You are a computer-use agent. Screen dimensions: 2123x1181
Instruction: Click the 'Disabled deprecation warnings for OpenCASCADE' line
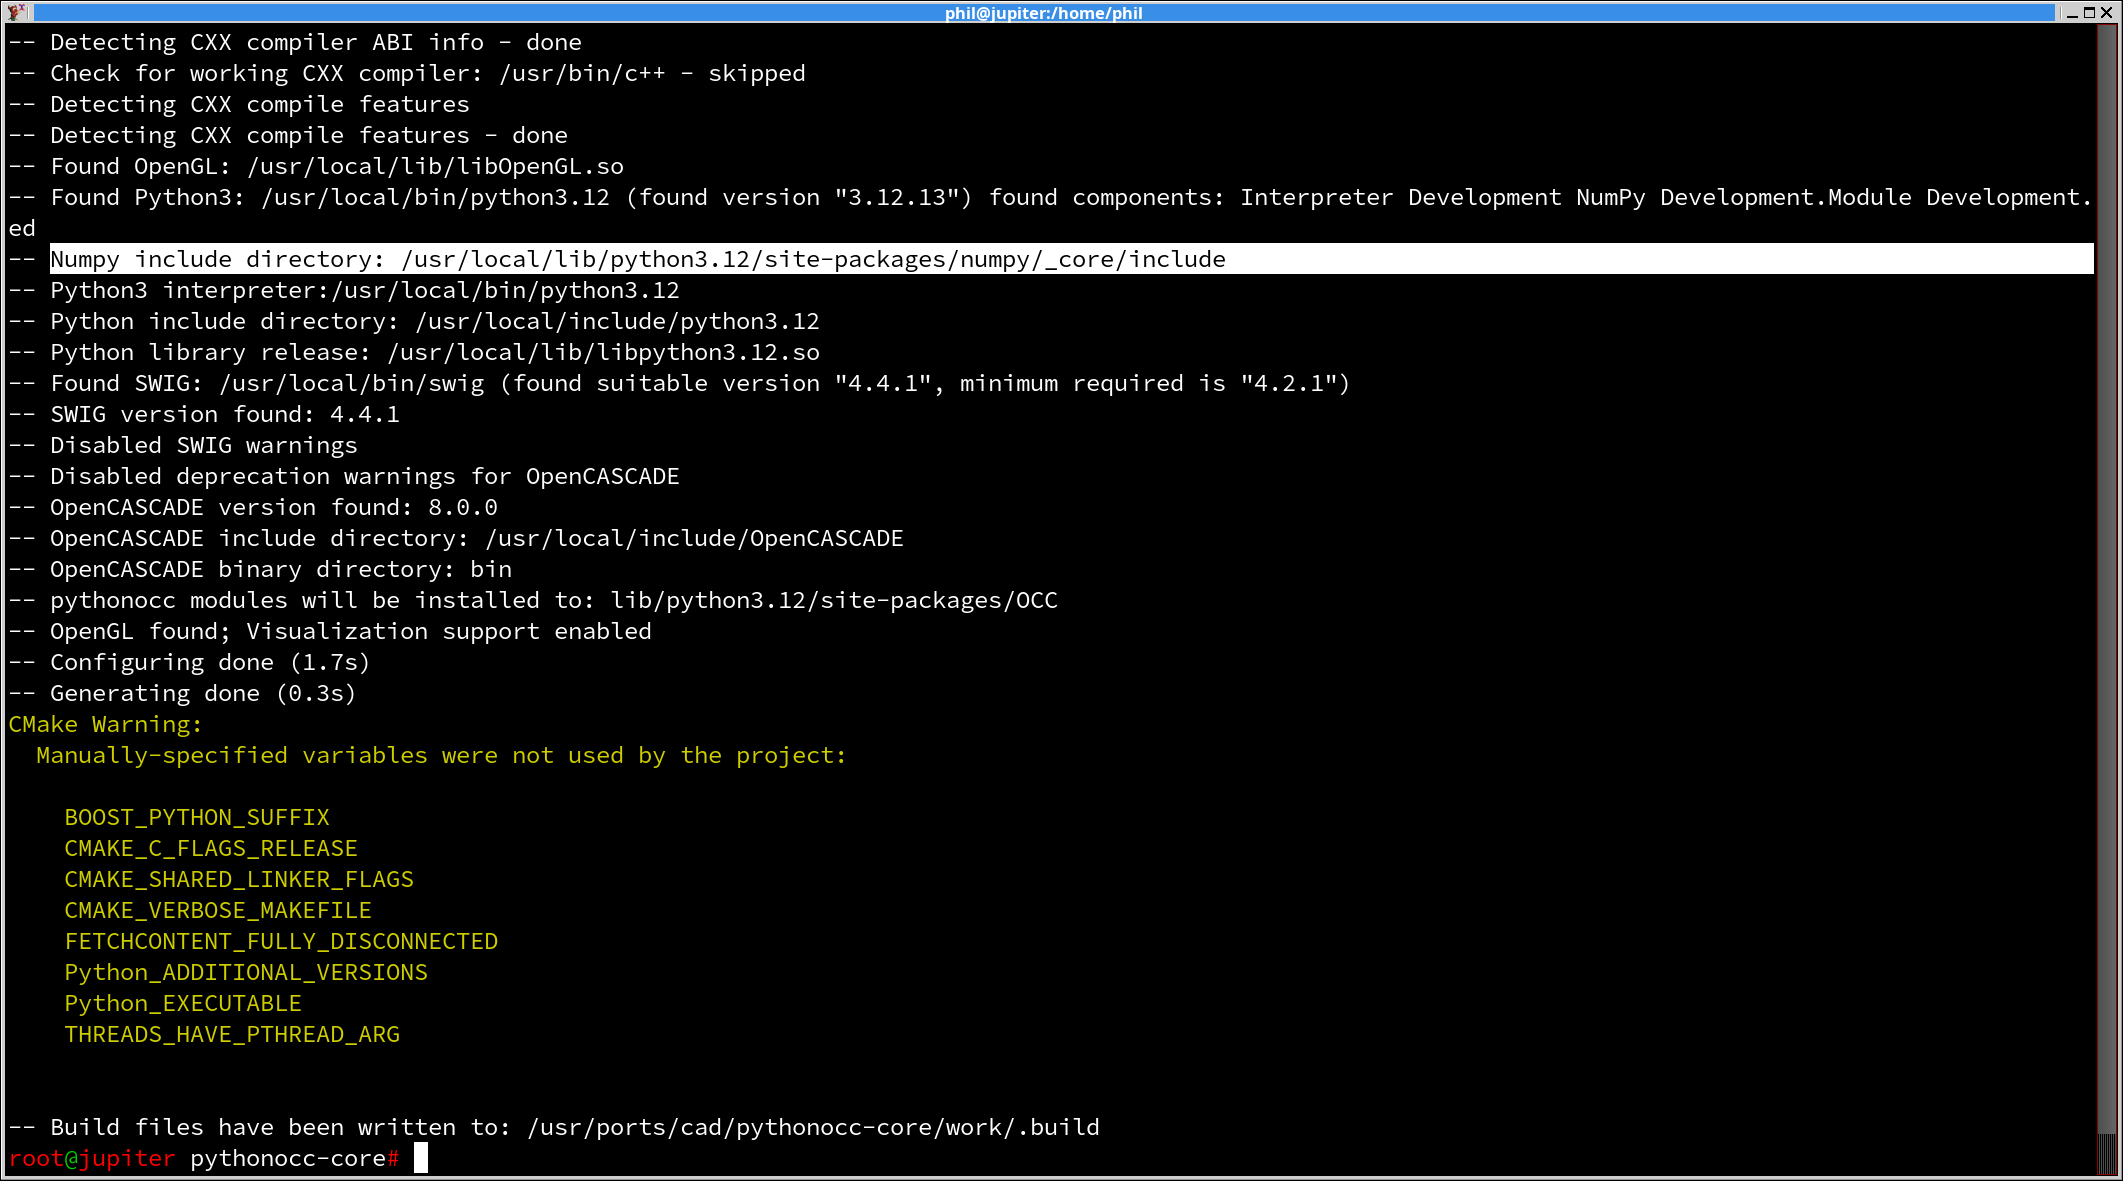pos(344,476)
